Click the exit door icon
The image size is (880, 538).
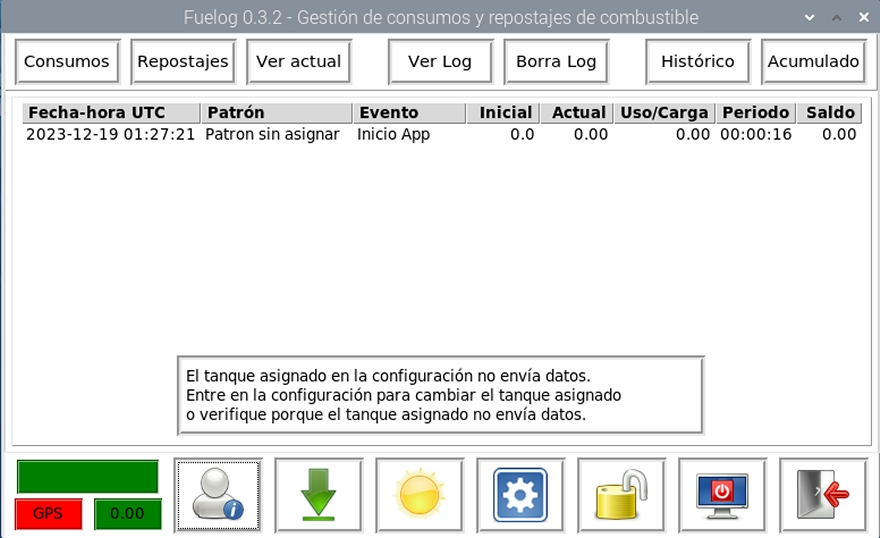click(x=823, y=494)
